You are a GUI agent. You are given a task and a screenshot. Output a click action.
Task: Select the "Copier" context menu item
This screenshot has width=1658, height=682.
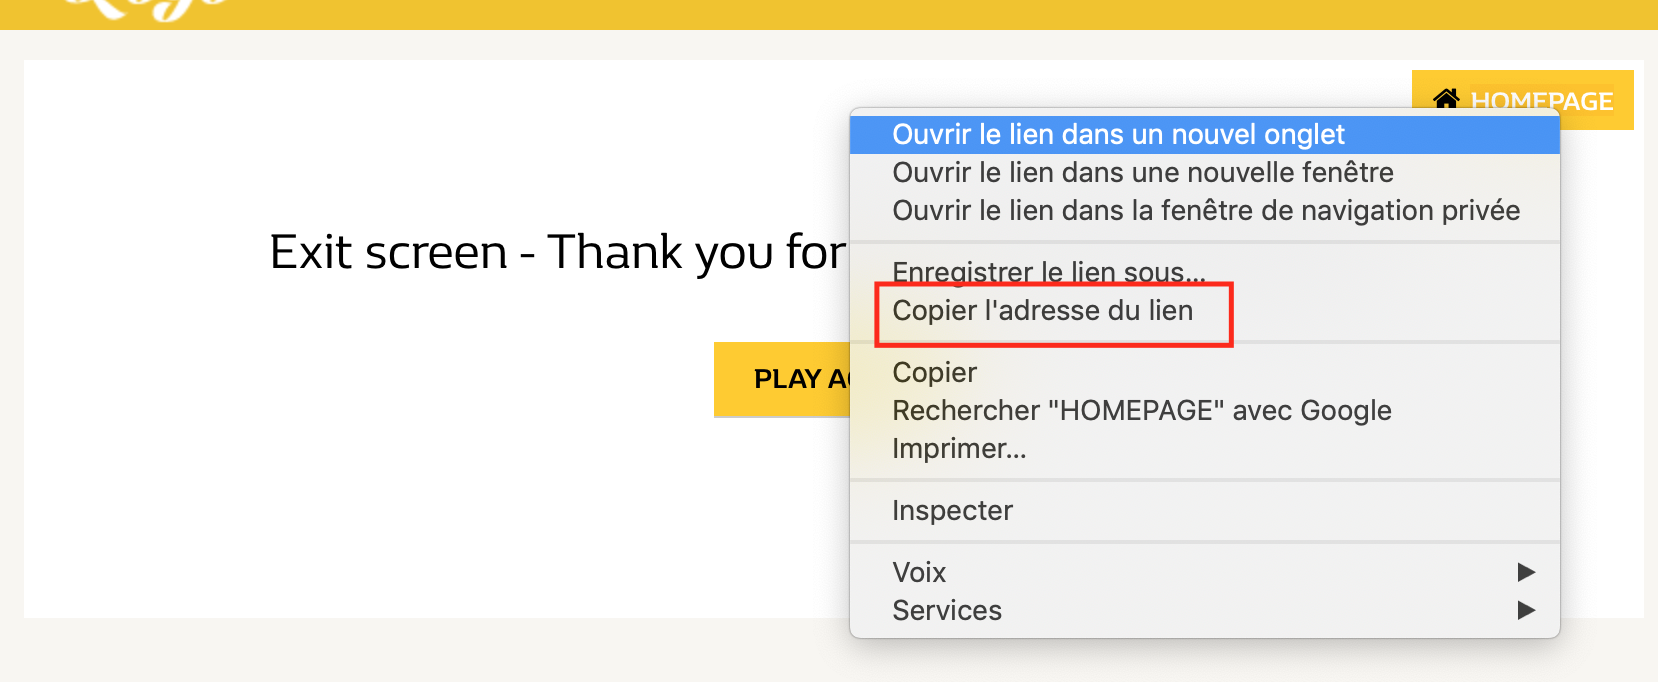1204,372
